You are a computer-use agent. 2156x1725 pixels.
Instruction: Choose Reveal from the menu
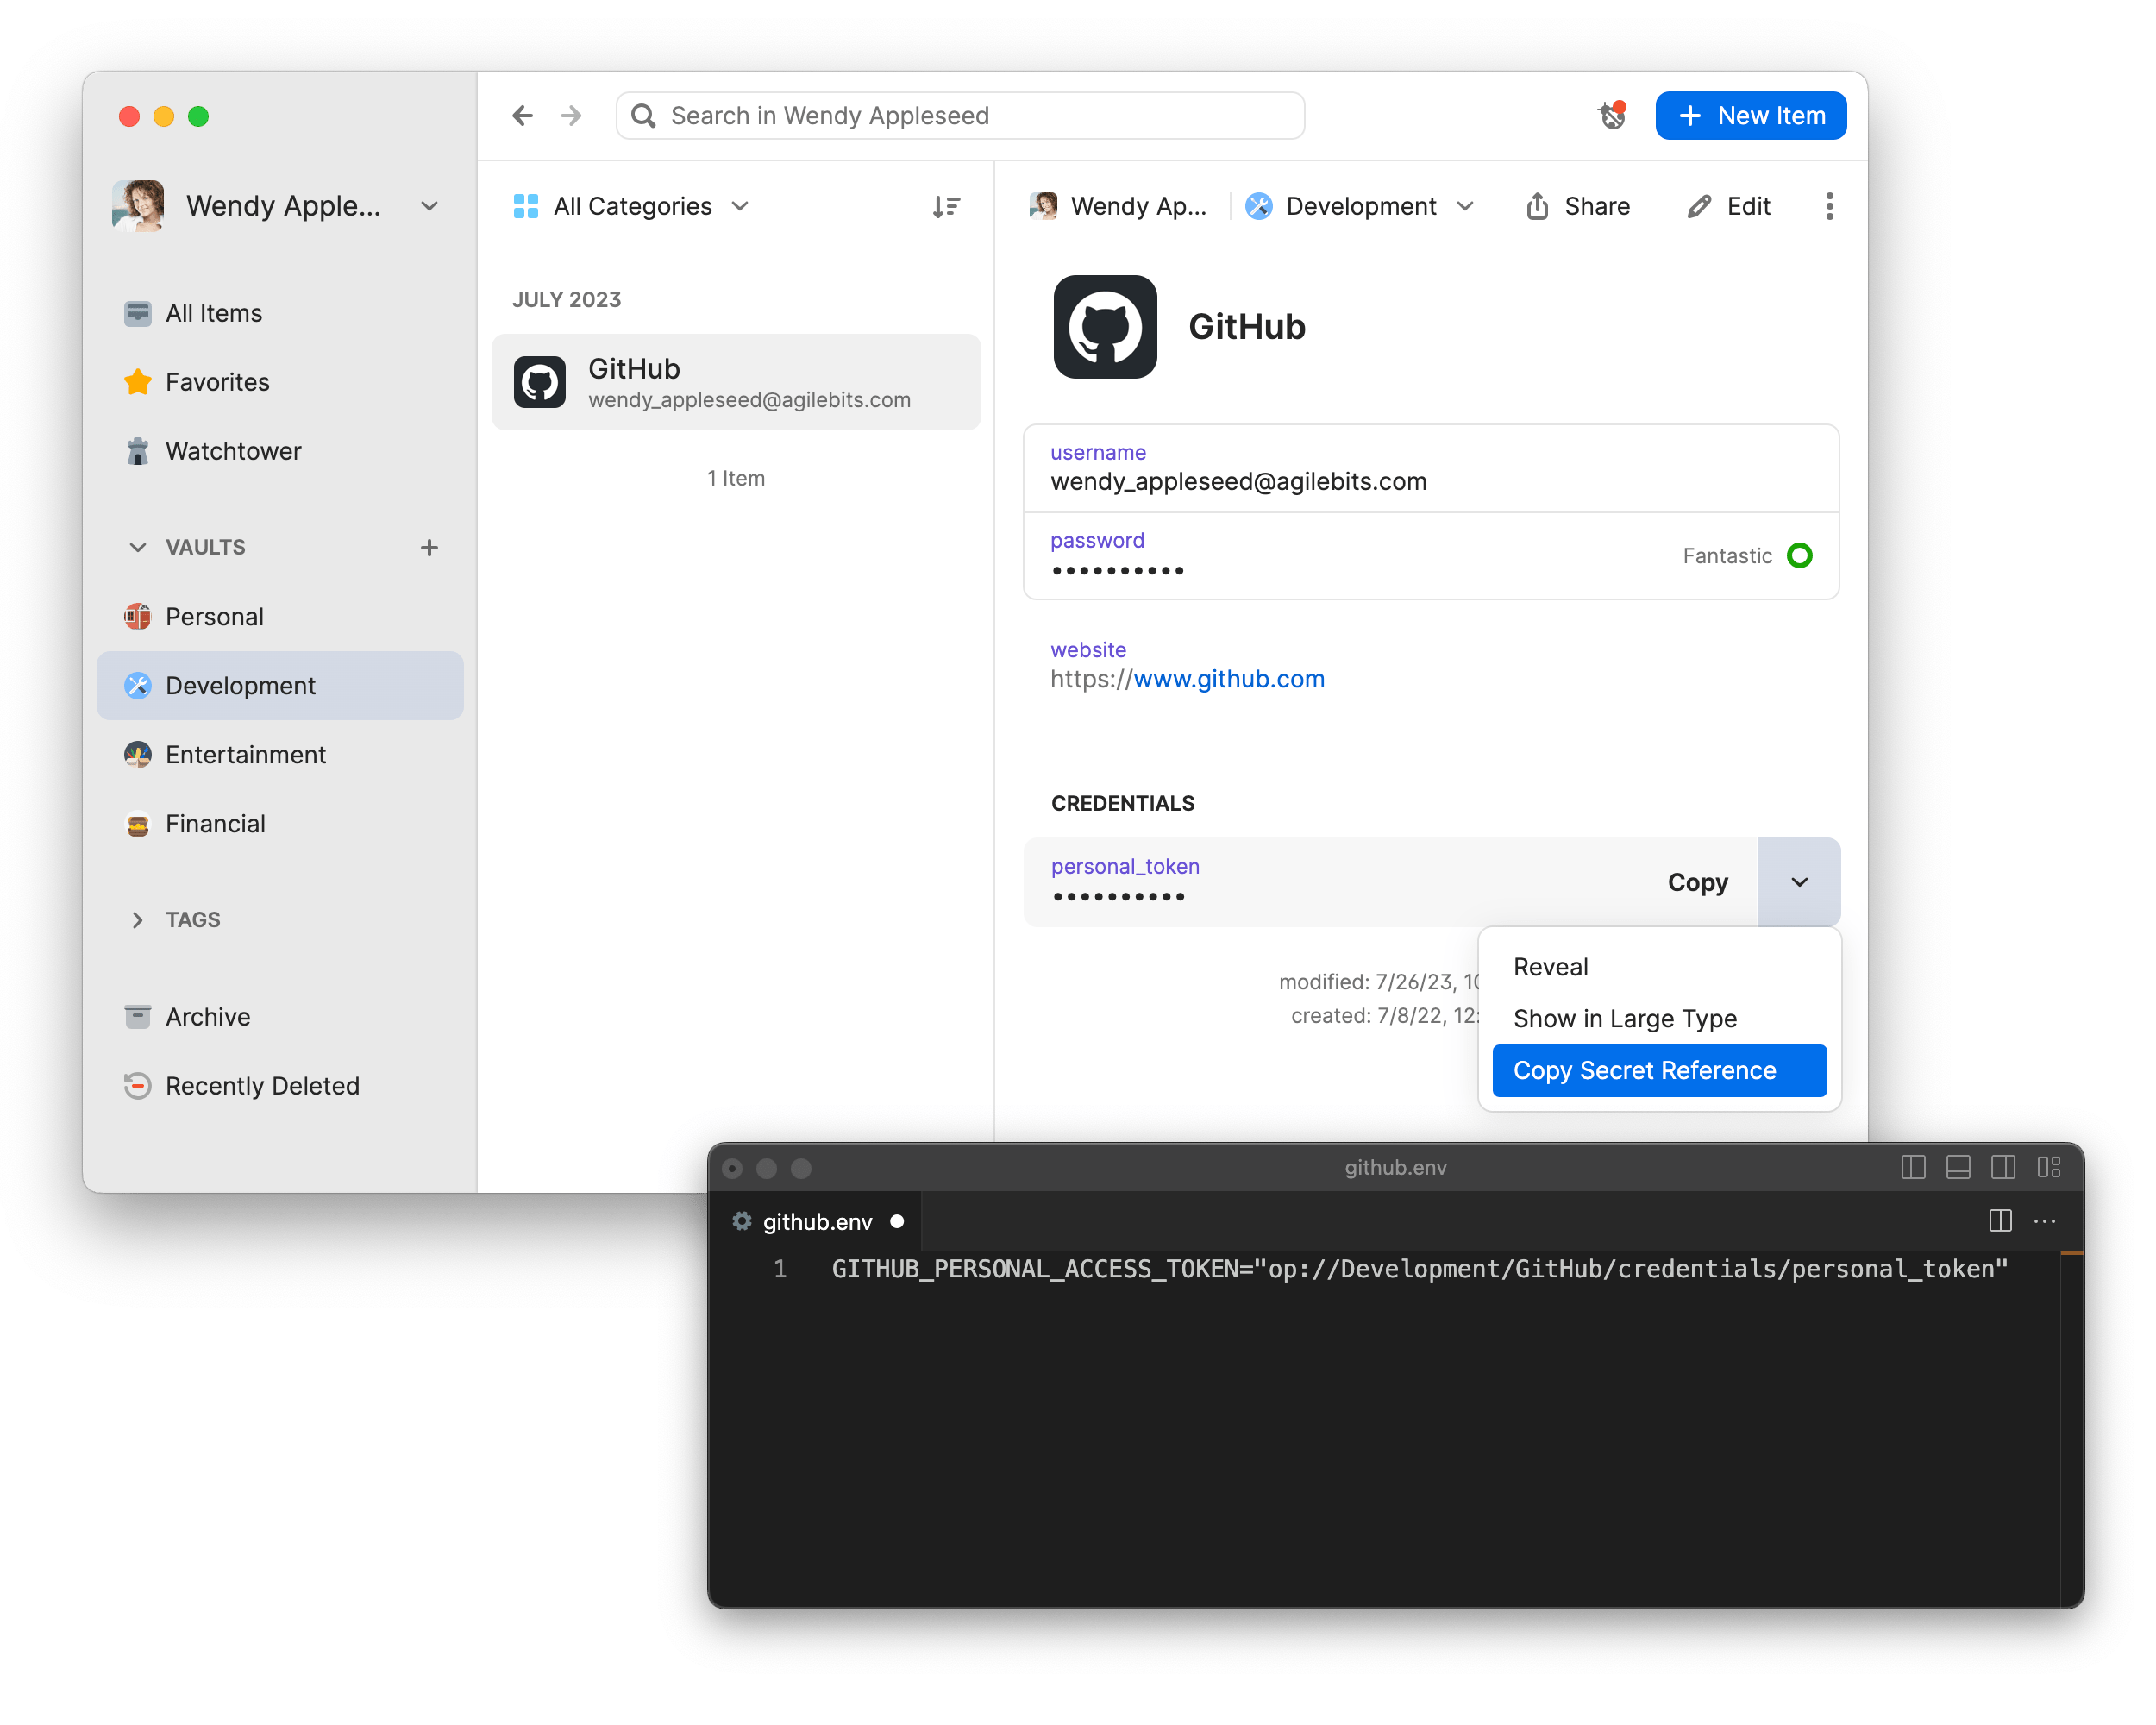coord(1659,967)
